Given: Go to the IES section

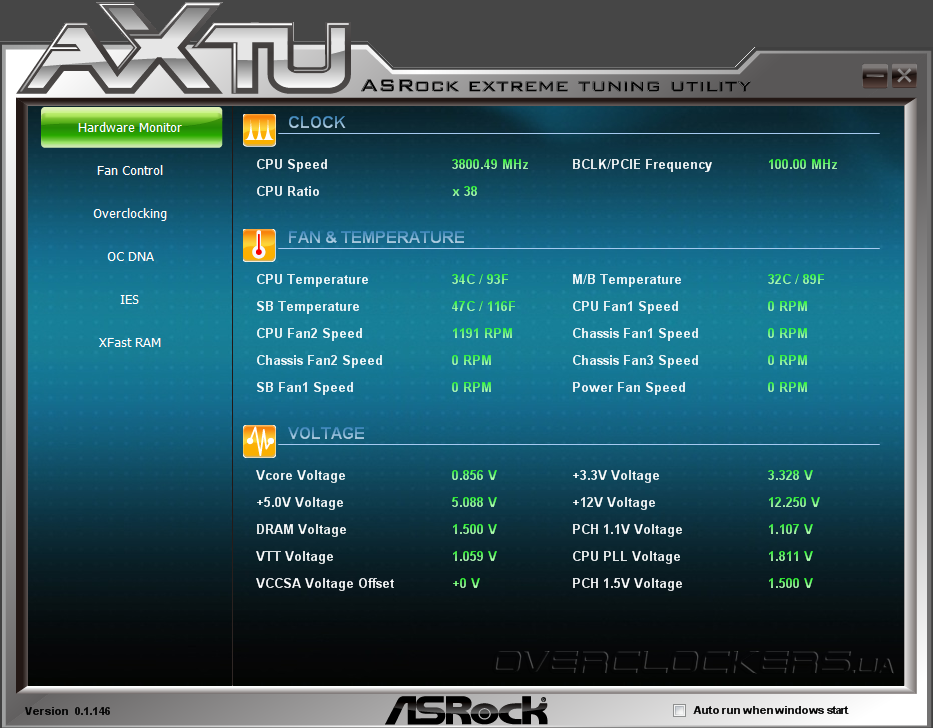Looking at the screenshot, I should (x=130, y=299).
